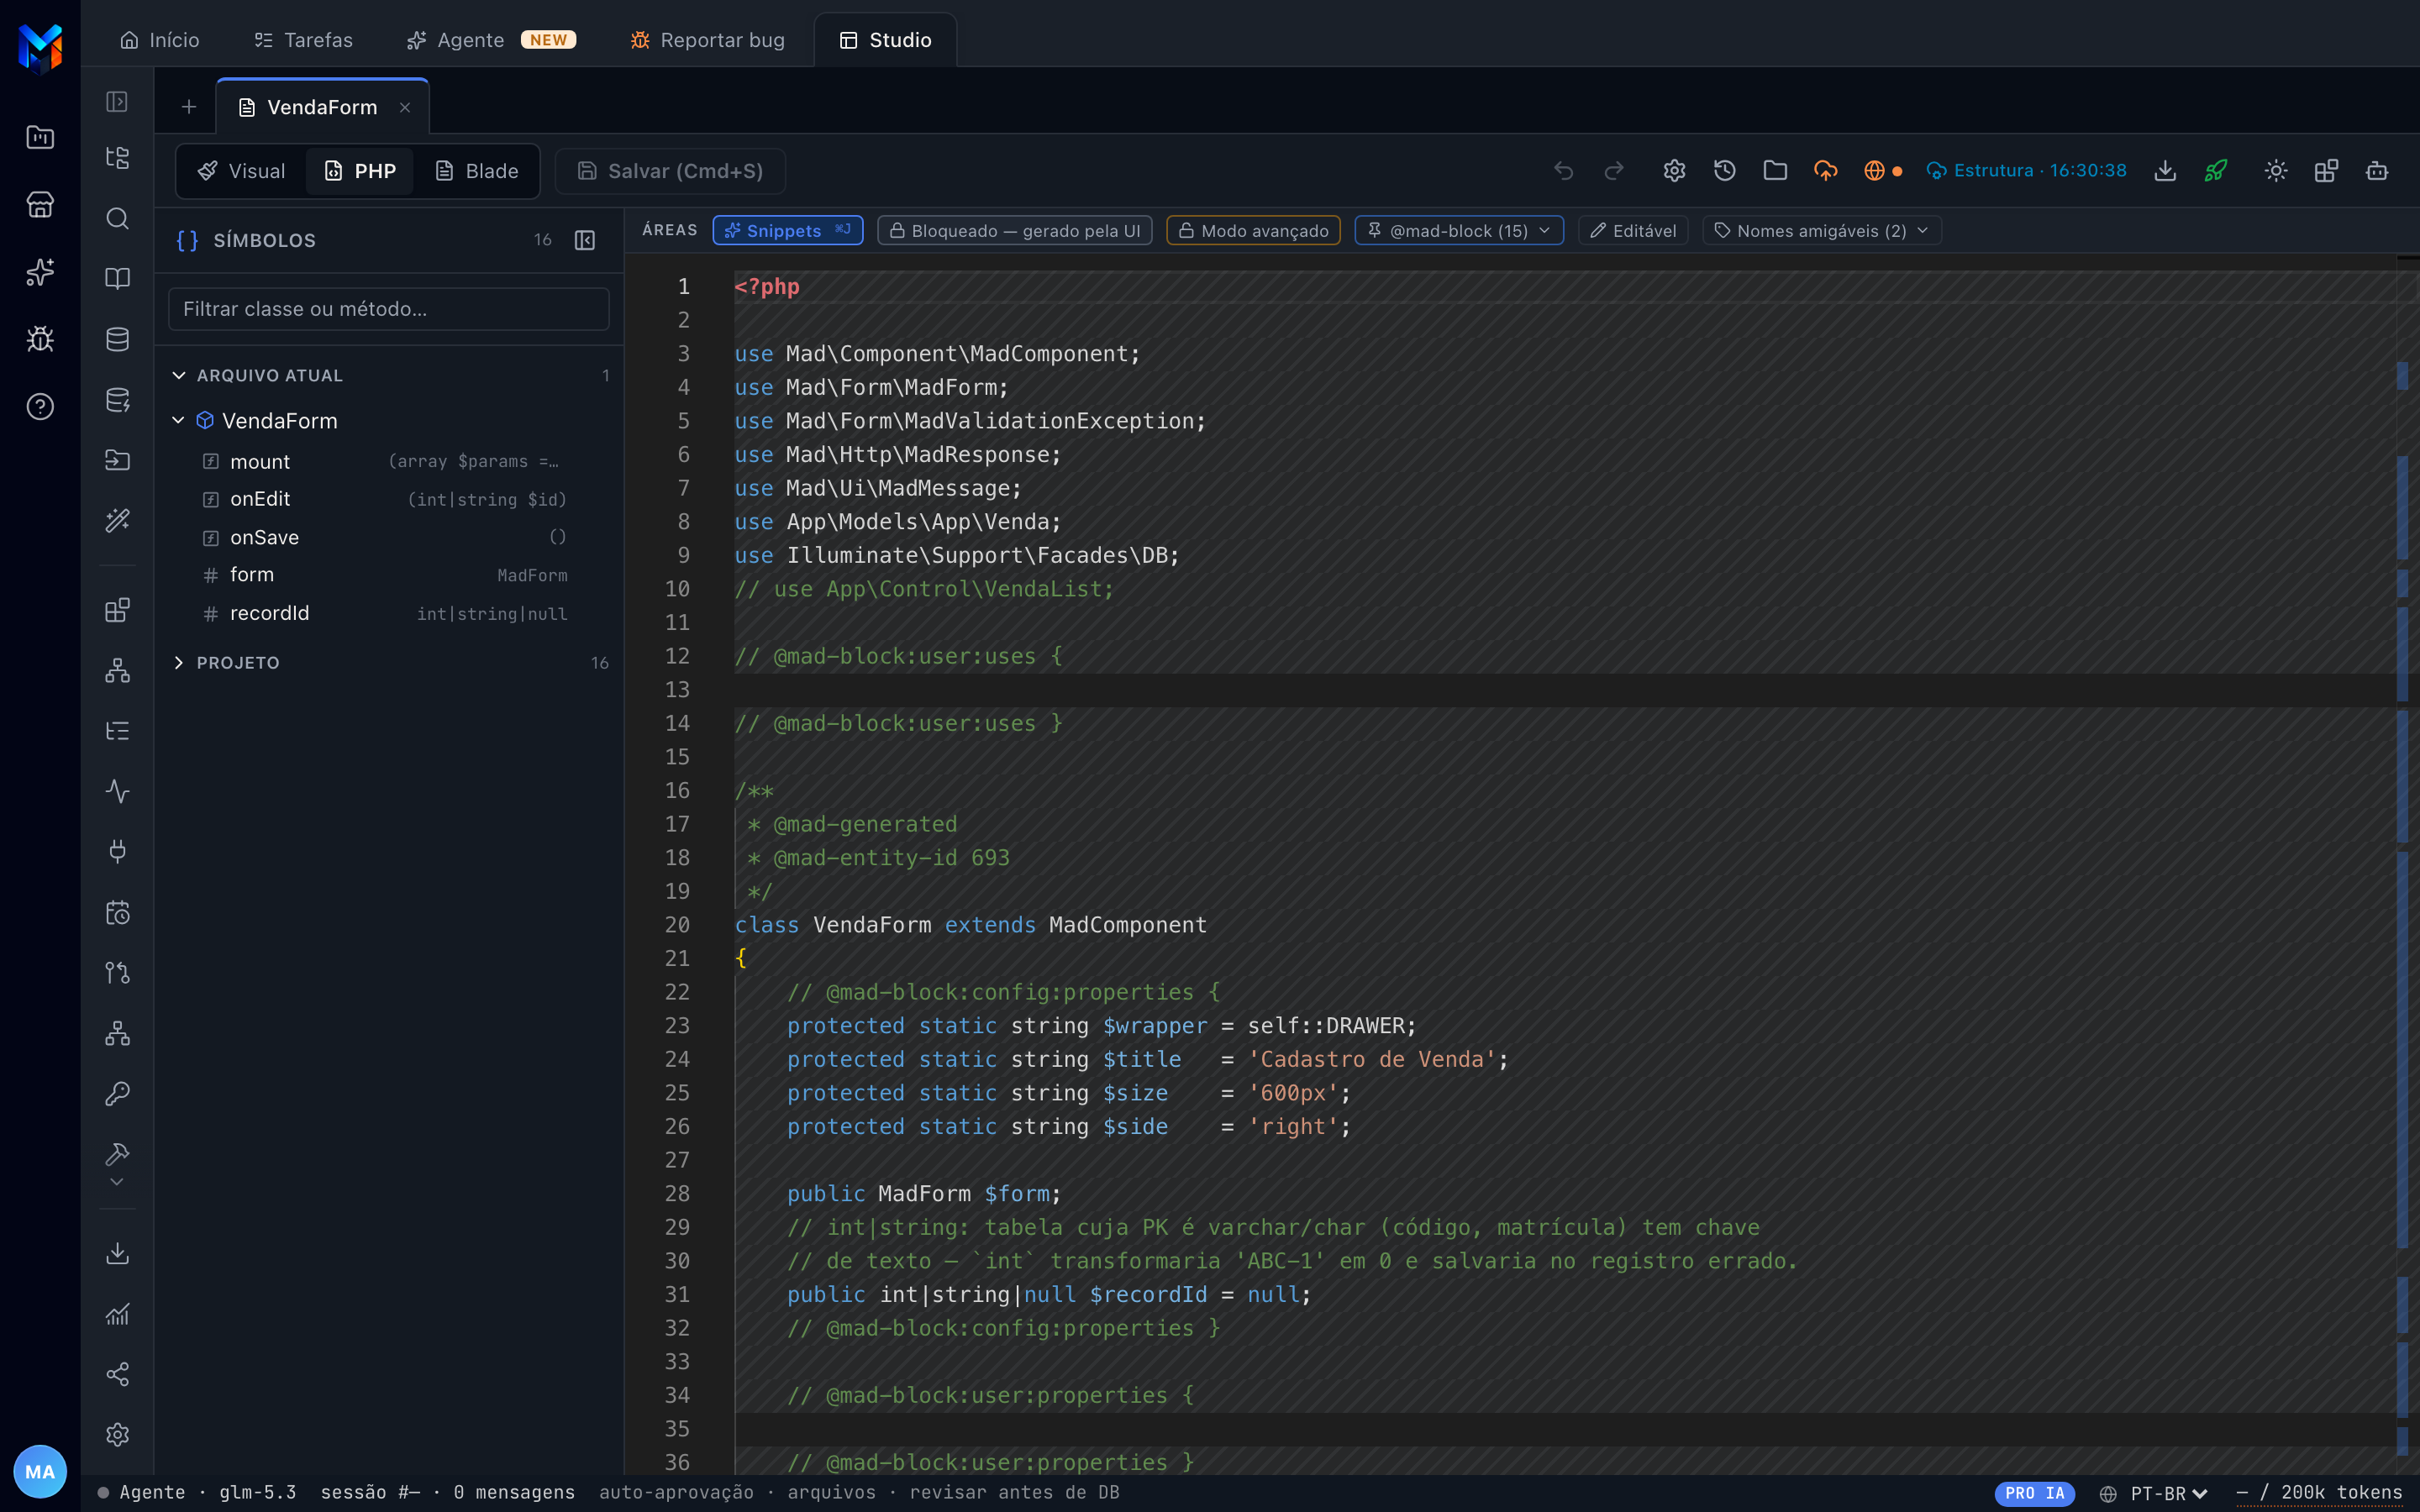Open the book documentation icon in sidebar
The height and width of the screenshot is (1512, 2420).
[x=118, y=278]
